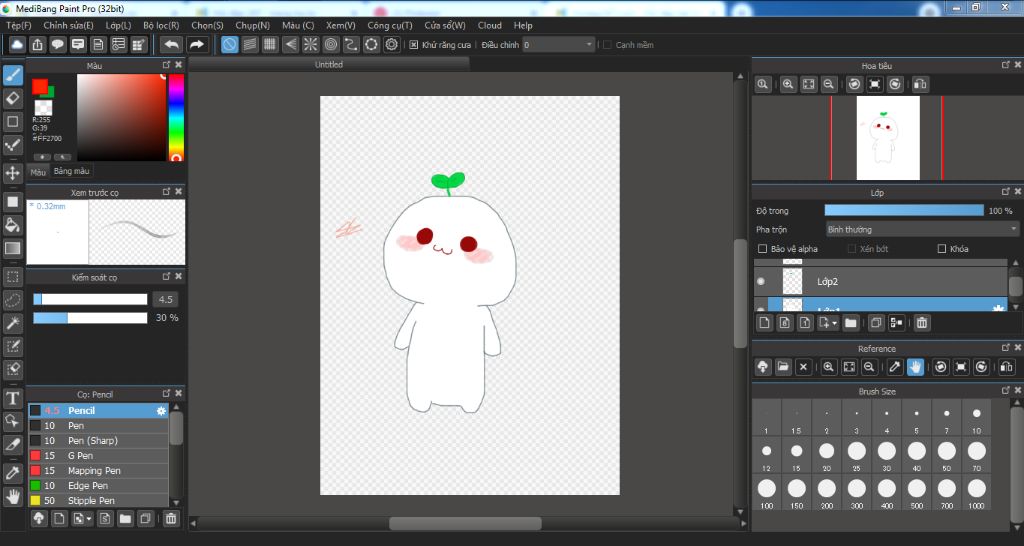Add layer folder in Lớp panel
The width and height of the screenshot is (1024, 546).
[850, 323]
